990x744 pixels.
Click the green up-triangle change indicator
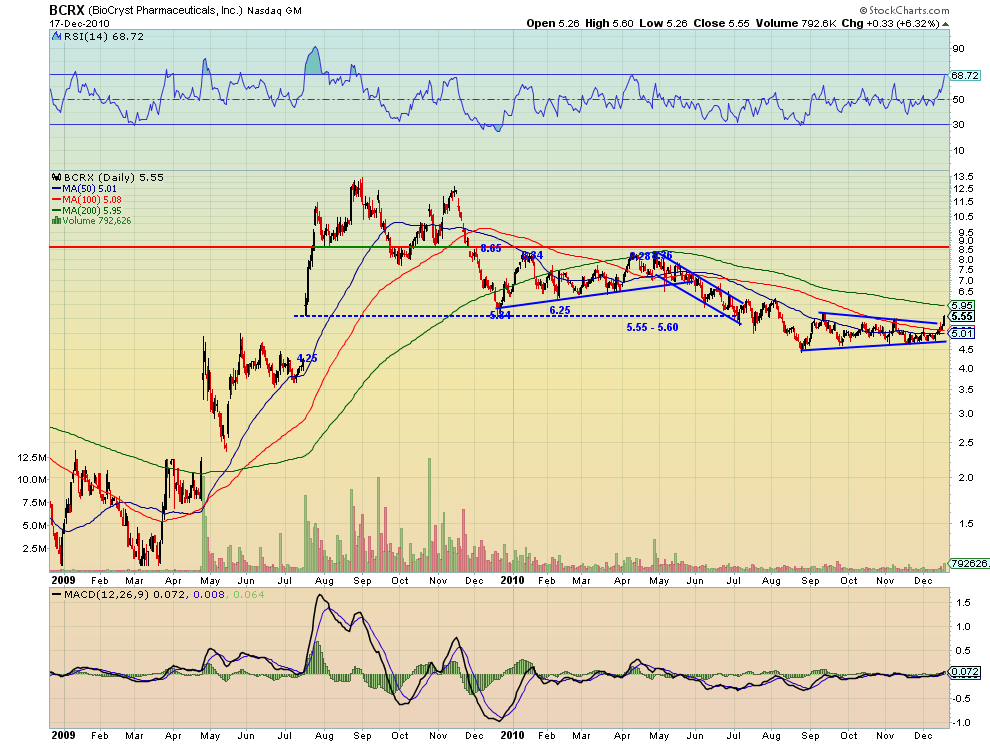[x=945, y=24]
